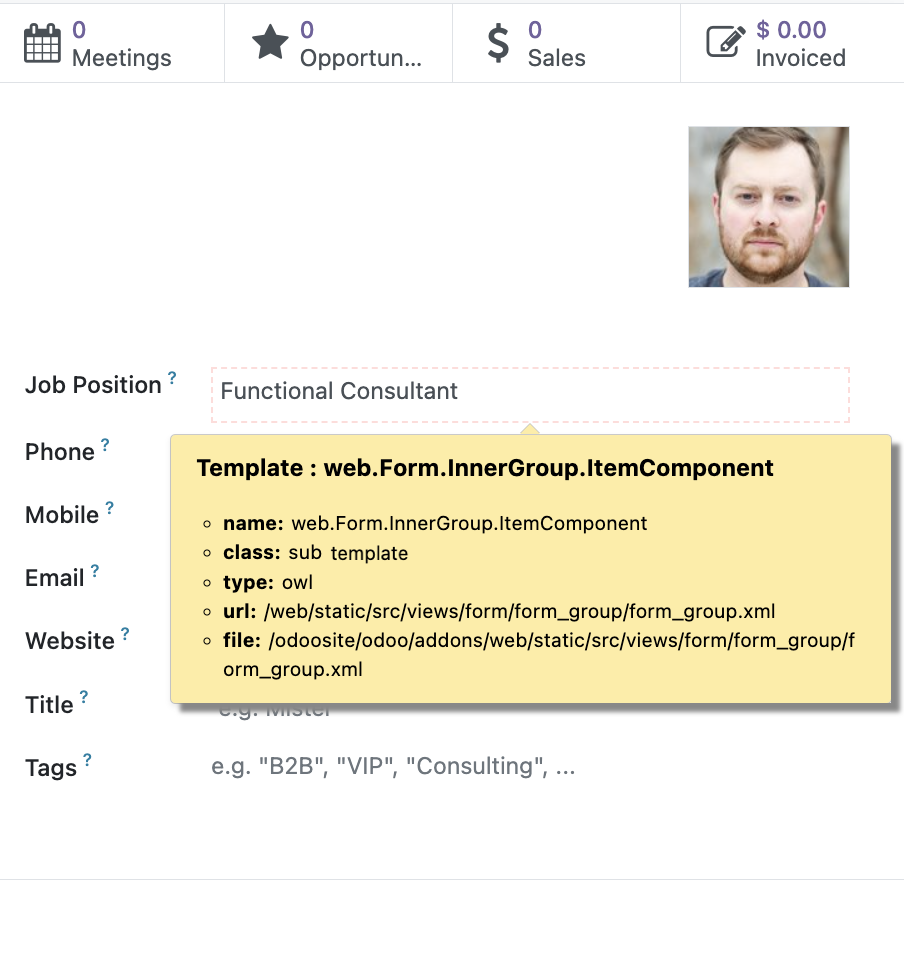Screen dimensions: 904x962
Task: Click help question mark beside Phone
Action: pyautogui.click(x=105, y=446)
